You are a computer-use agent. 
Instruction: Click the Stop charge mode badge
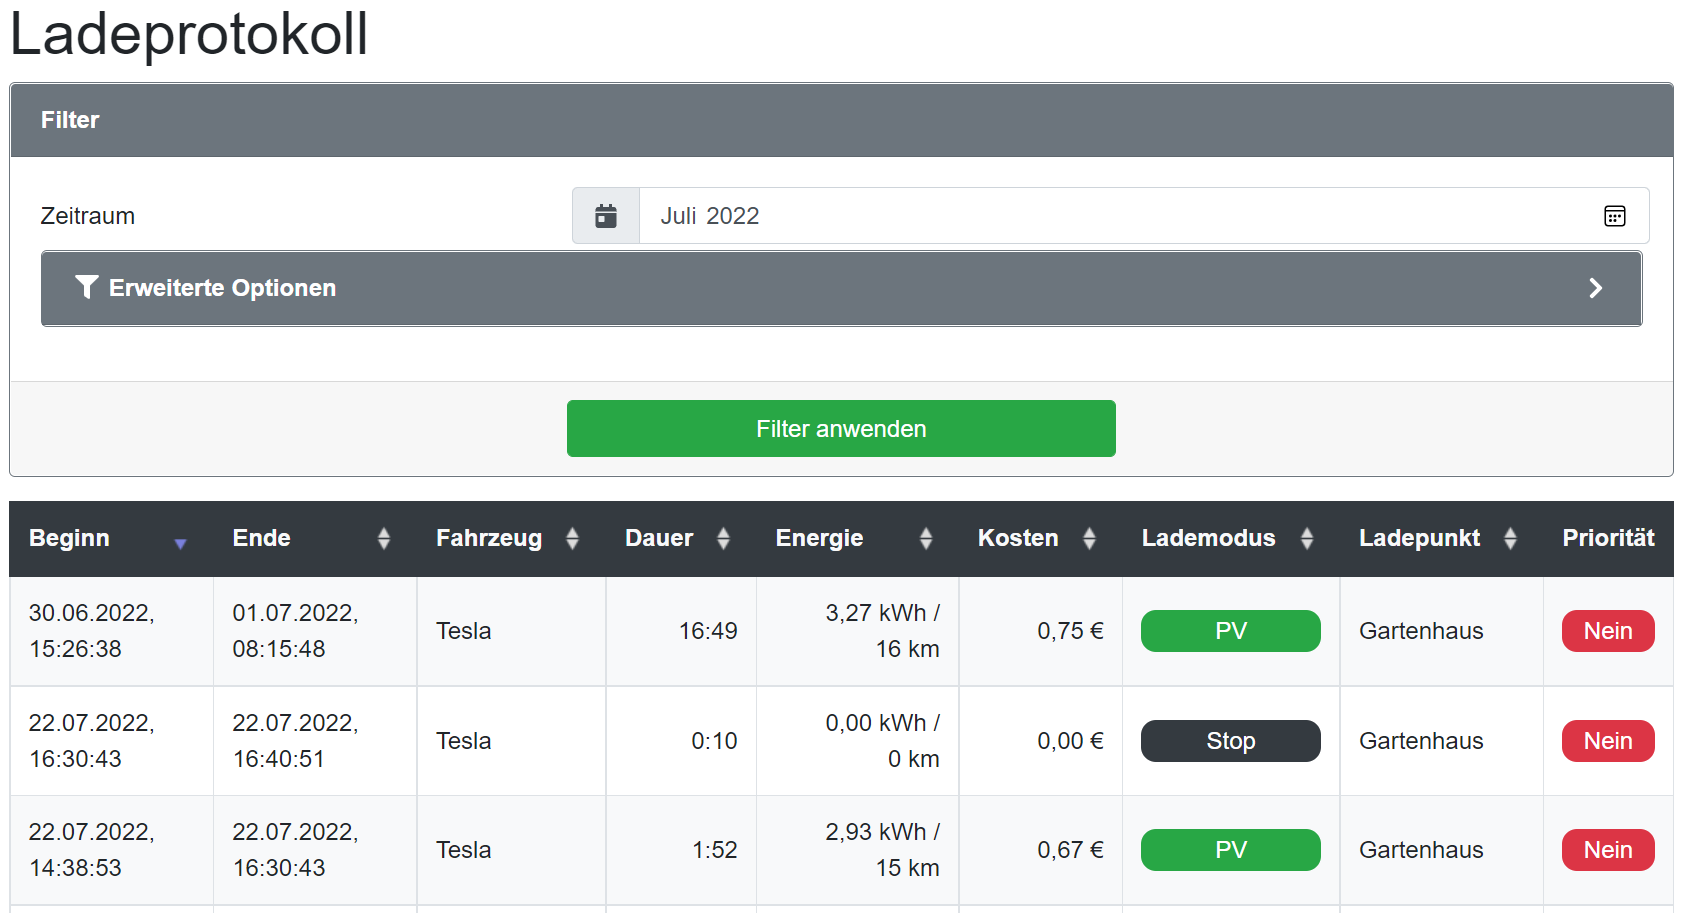coord(1230,741)
